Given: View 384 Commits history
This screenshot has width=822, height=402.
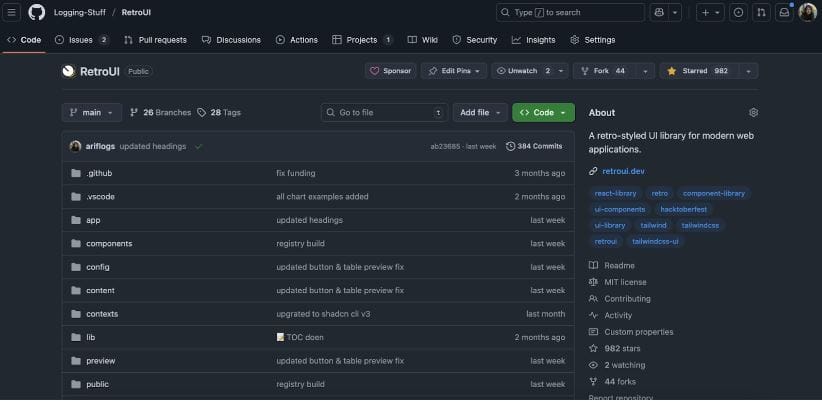Looking at the screenshot, I should (x=534, y=147).
